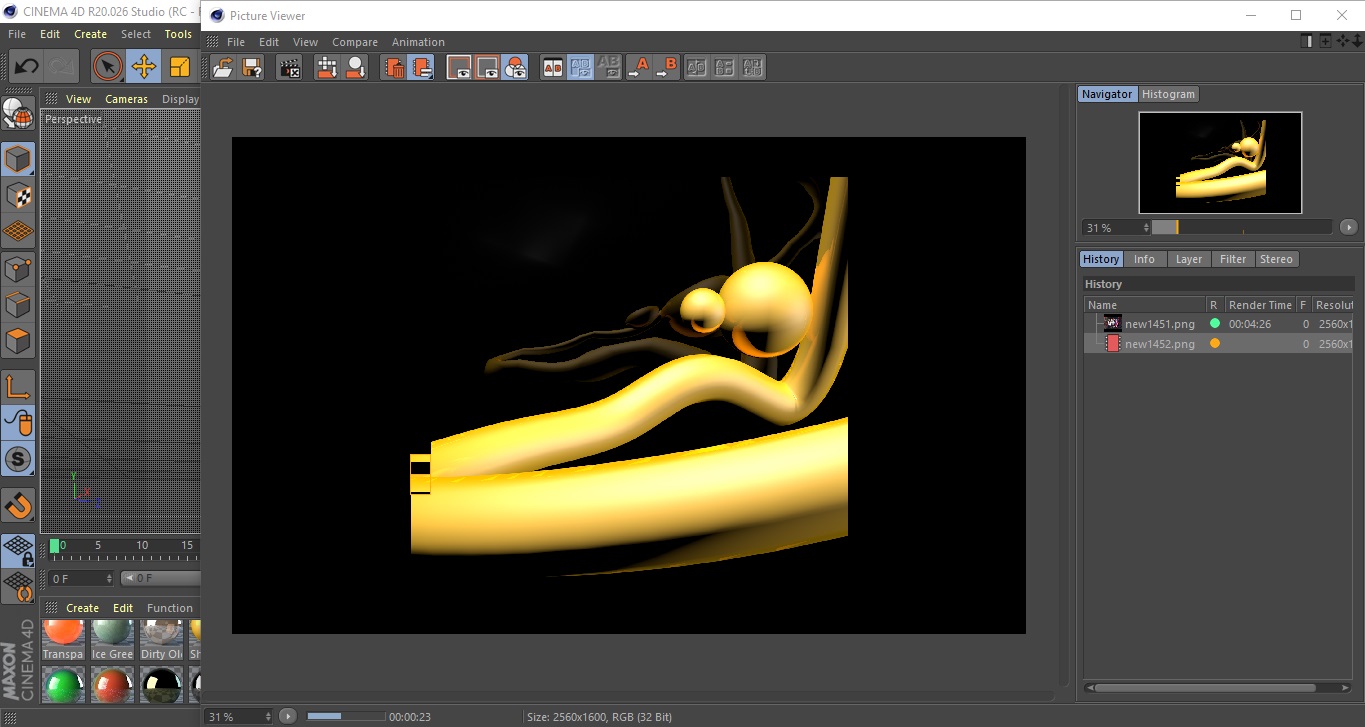Image resolution: width=1365 pixels, height=727 pixels.
Task: Click the Clear Cache trash icon
Action: point(395,68)
